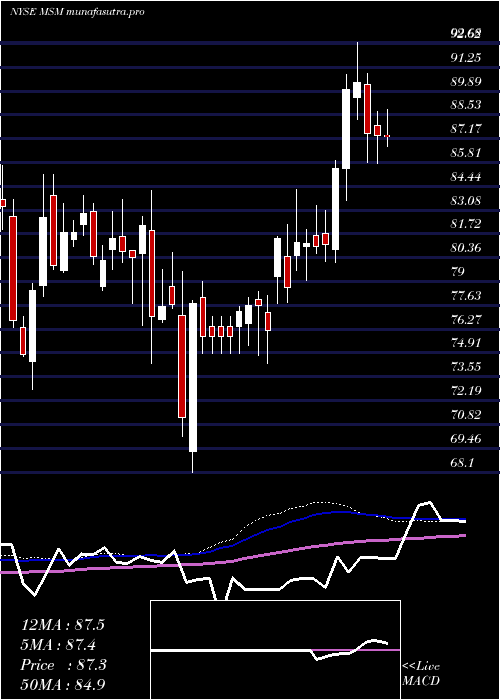Select the 83.08 price axis label

466,200
